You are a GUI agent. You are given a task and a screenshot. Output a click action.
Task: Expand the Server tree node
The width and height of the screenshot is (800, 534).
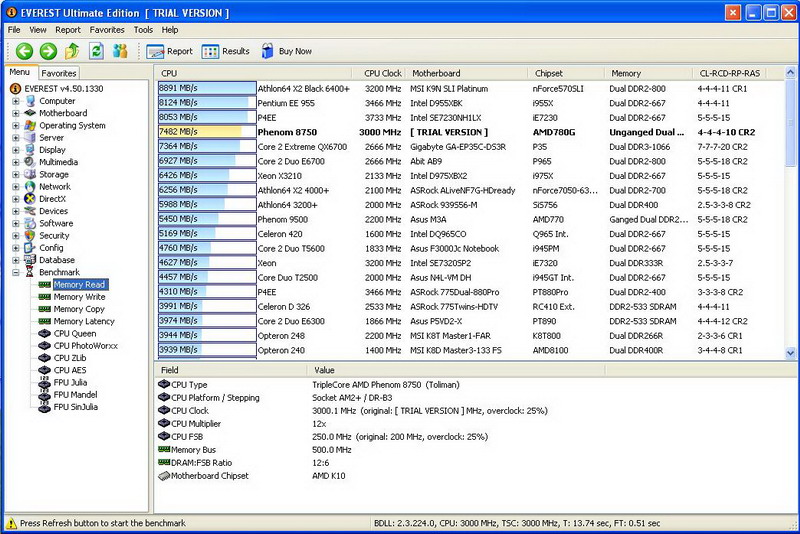[x=16, y=138]
